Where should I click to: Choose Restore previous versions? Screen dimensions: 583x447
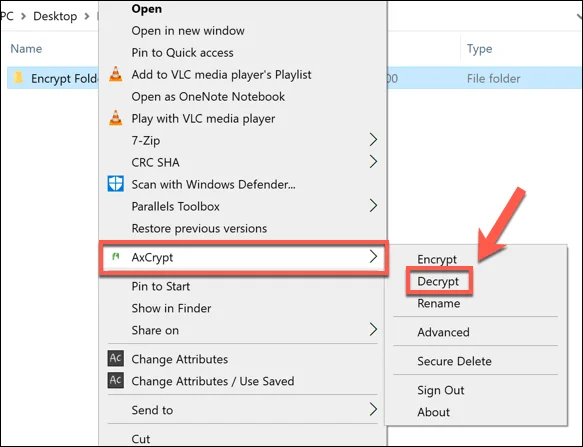pos(199,228)
